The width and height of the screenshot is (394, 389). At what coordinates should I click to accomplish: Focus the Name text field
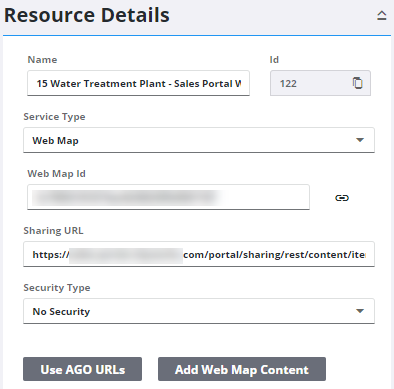point(138,83)
